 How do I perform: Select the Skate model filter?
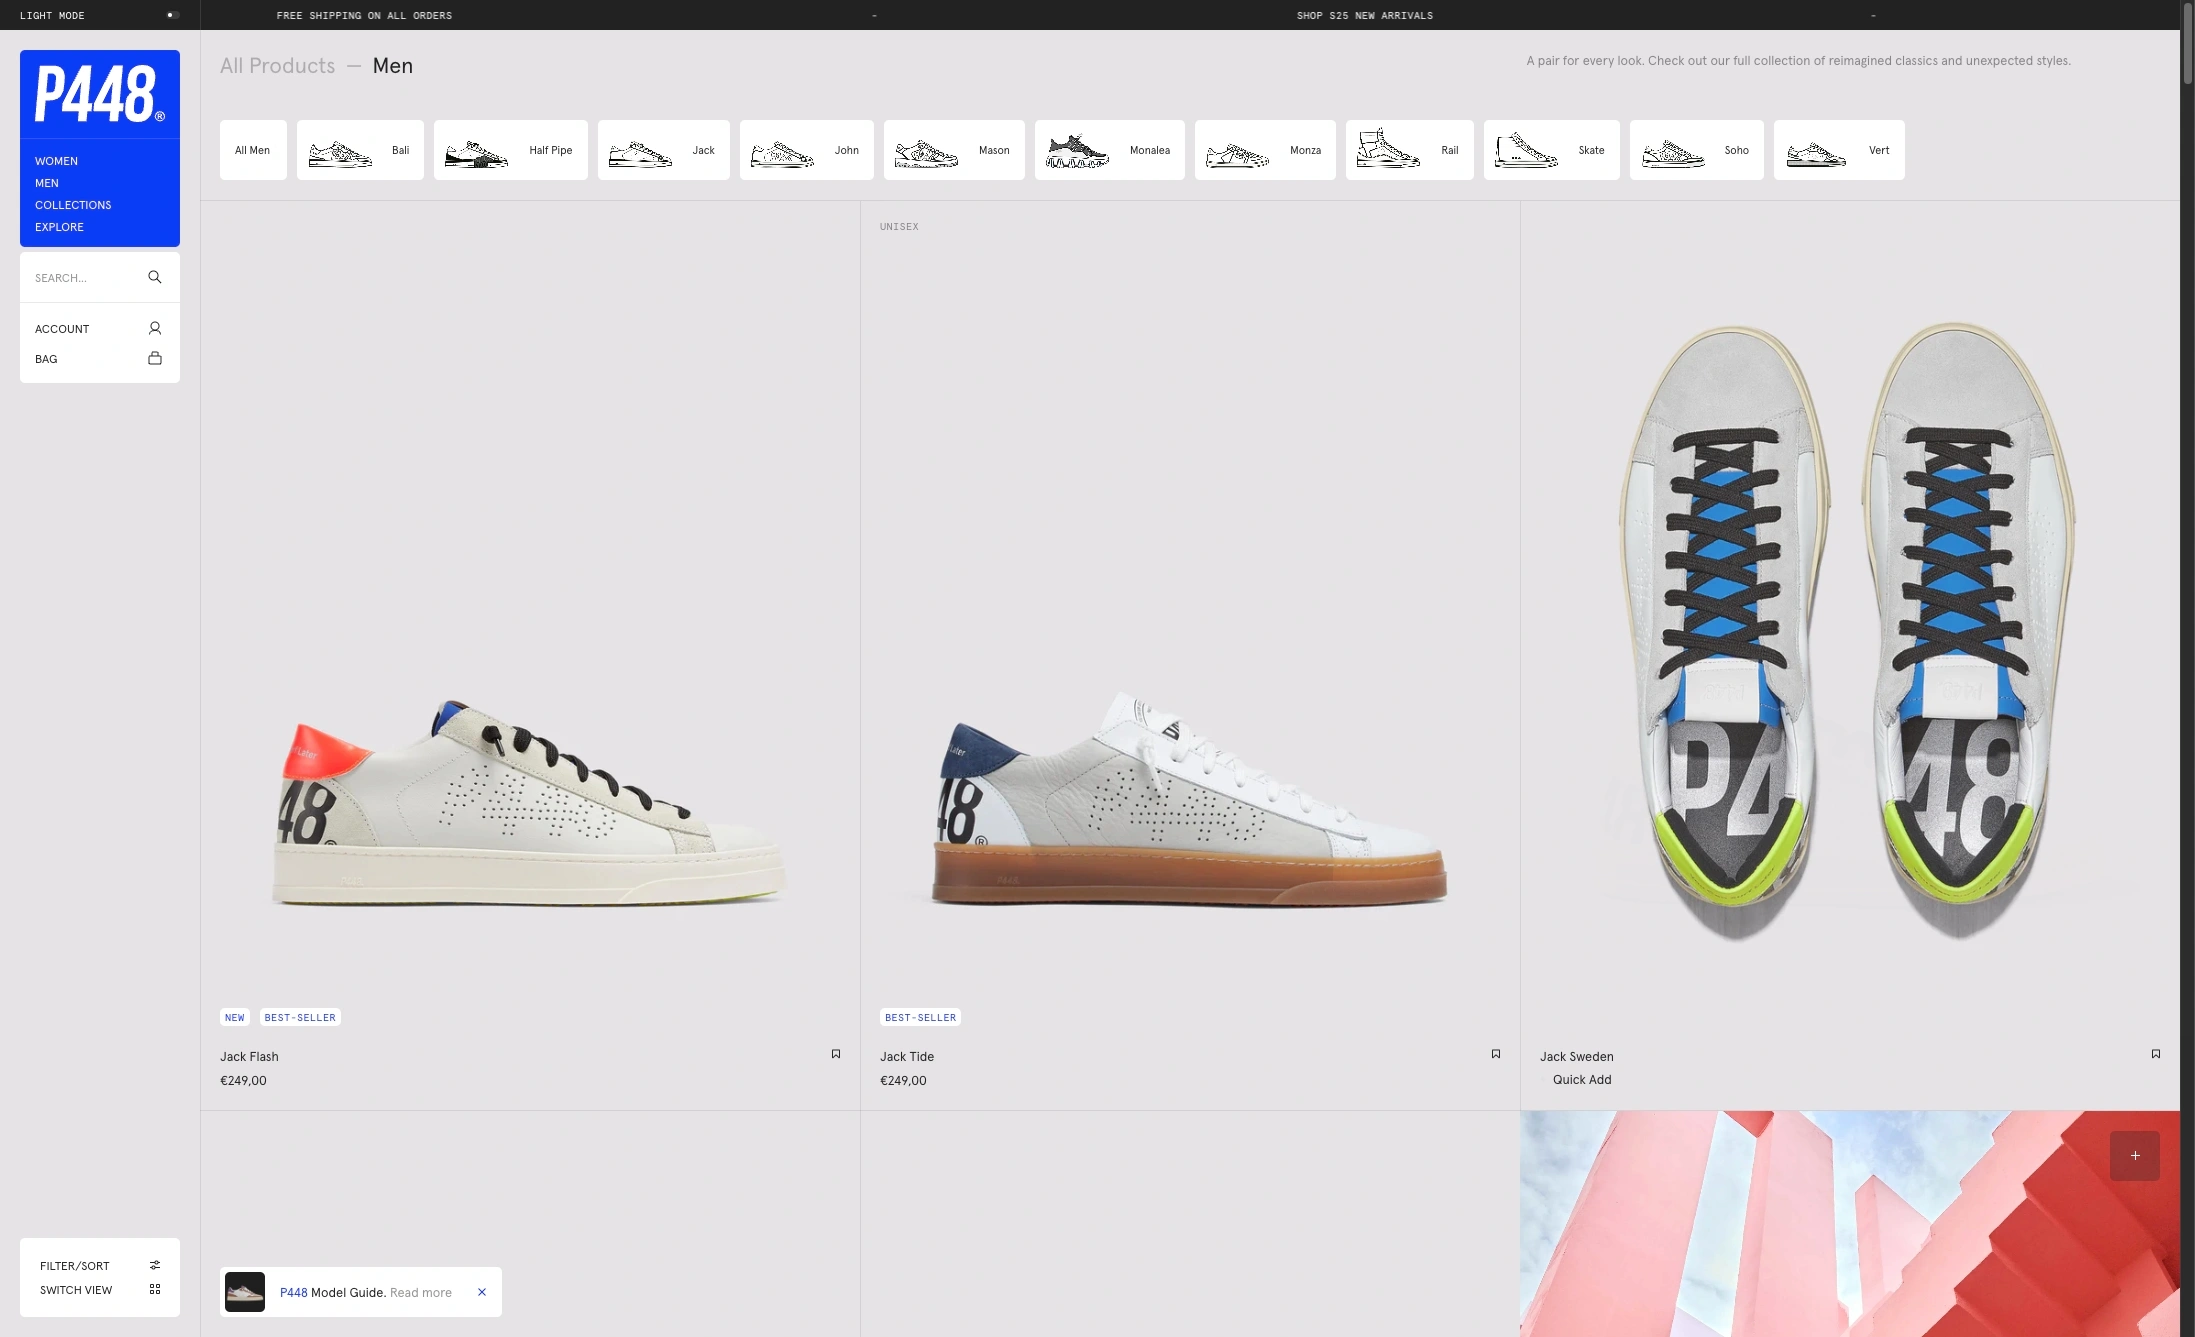1552,150
